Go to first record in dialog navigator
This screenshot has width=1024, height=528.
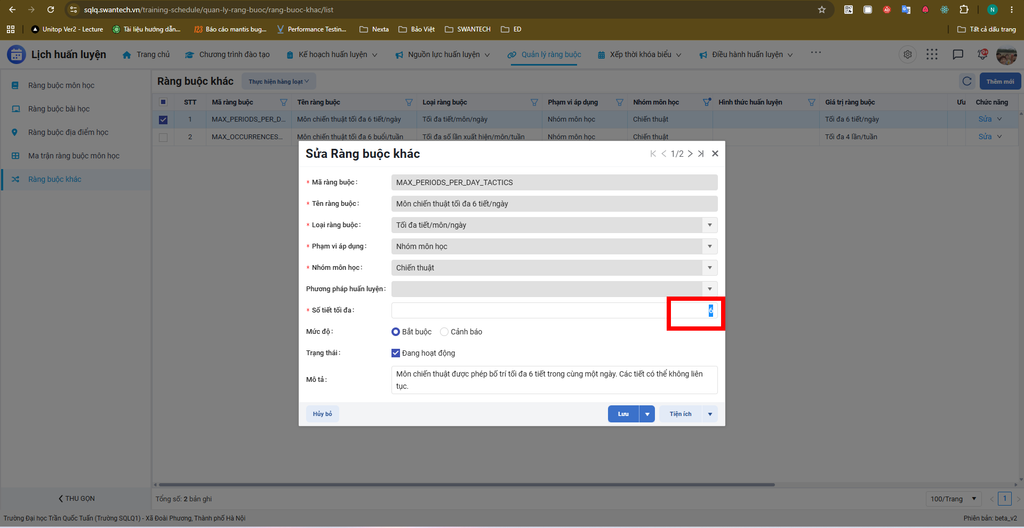(653, 154)
